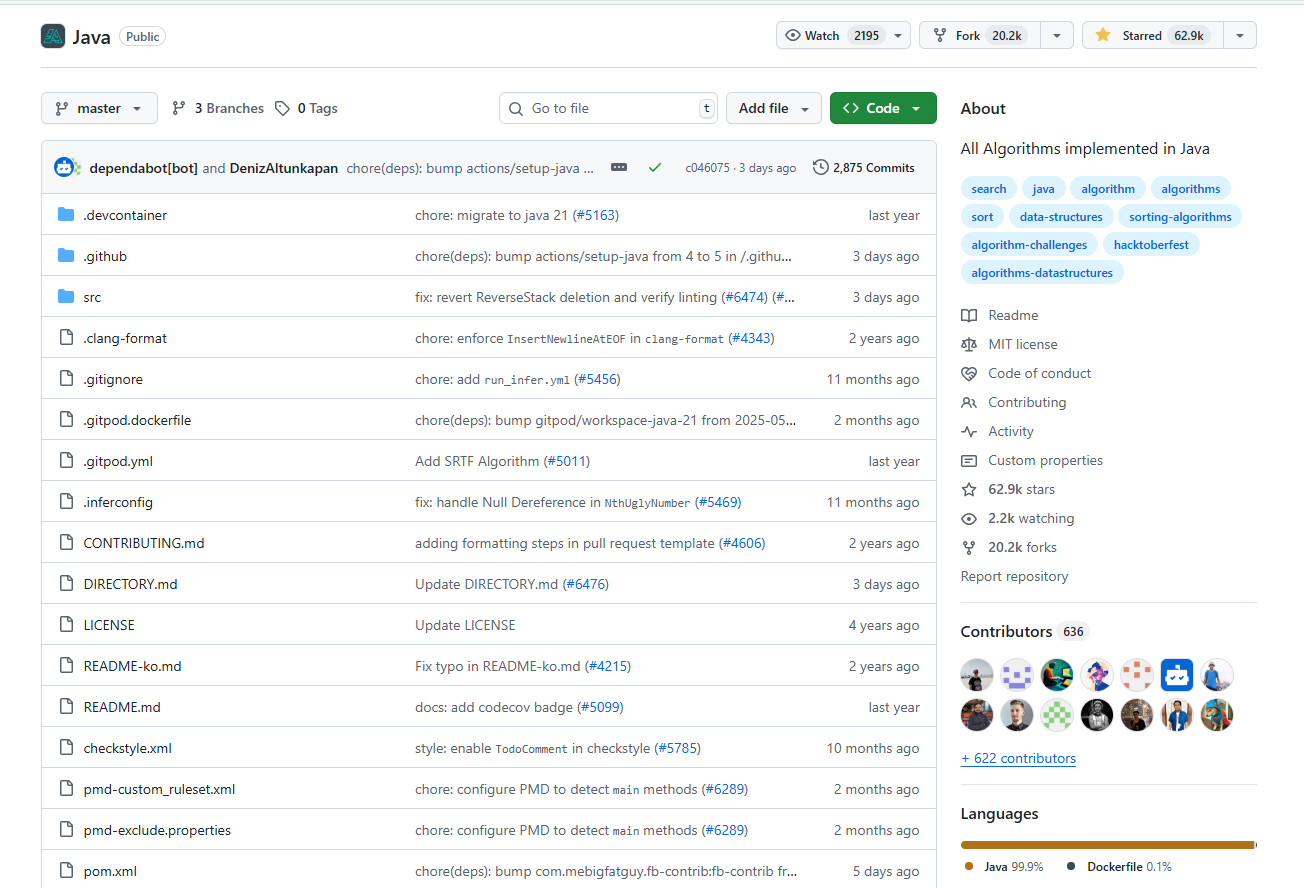Click the file icon beside LICENSE
The height and width of the screenshot is (888, 1304).
point(66,625)
